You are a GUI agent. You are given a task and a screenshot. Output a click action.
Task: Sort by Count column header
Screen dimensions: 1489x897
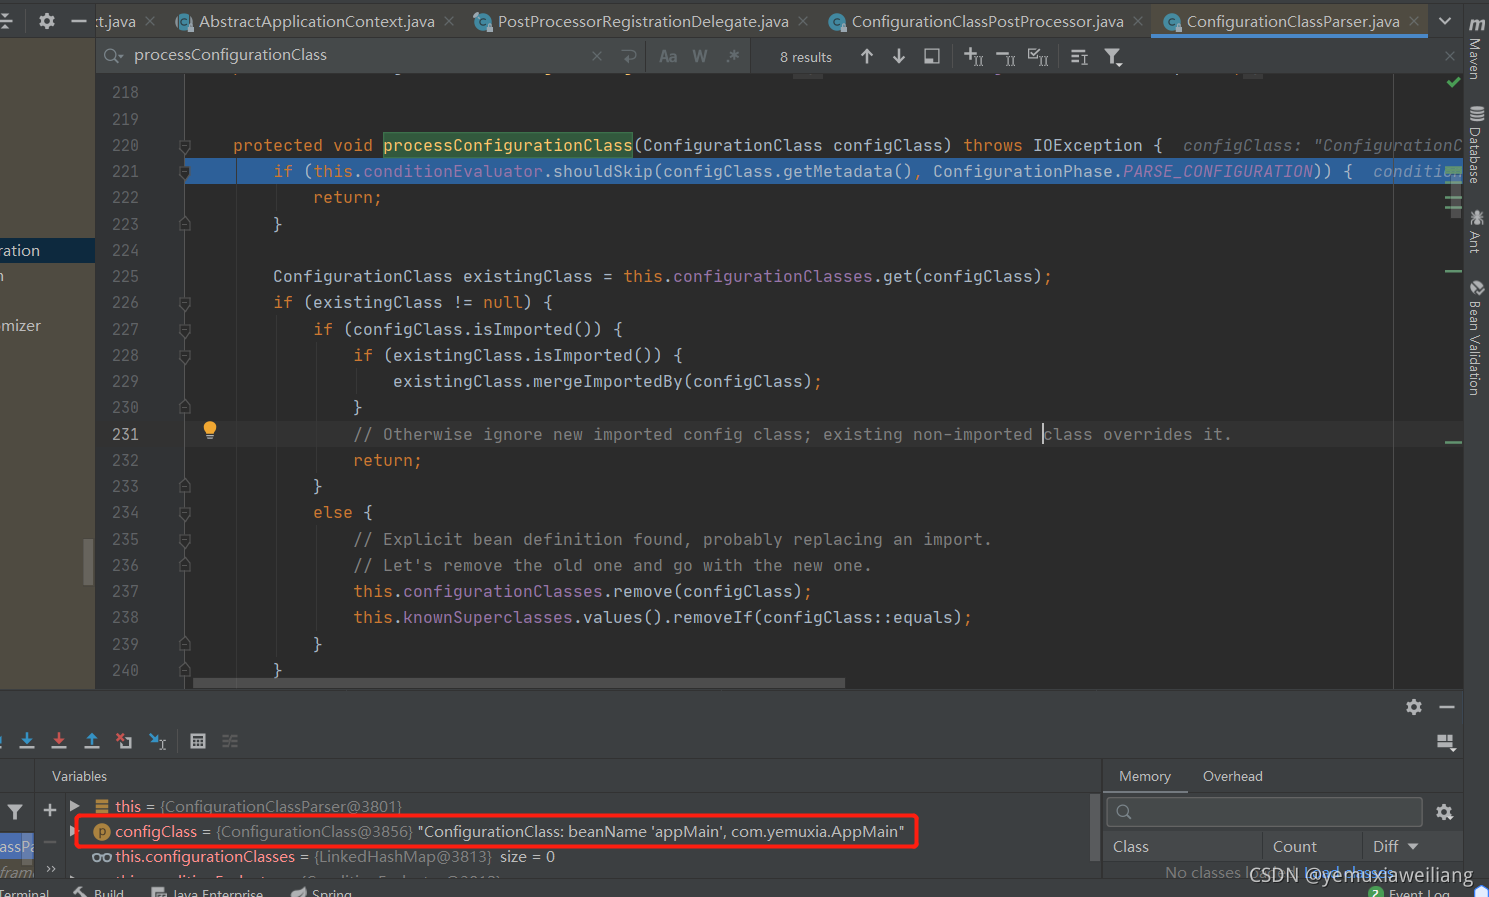point(1312,846)
